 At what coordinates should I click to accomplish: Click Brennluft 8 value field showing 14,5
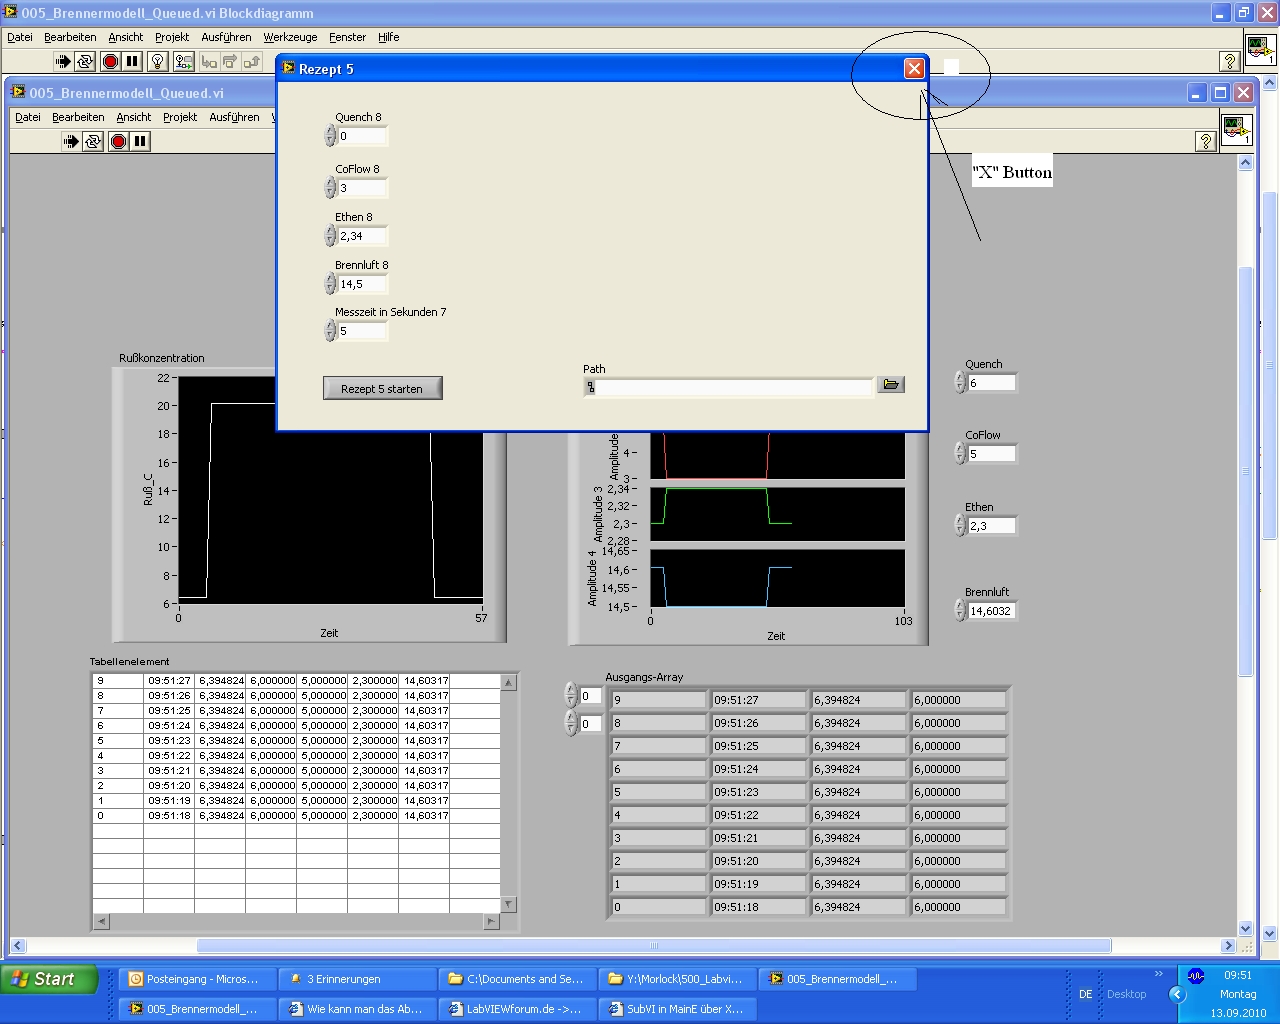click(362, 284)
